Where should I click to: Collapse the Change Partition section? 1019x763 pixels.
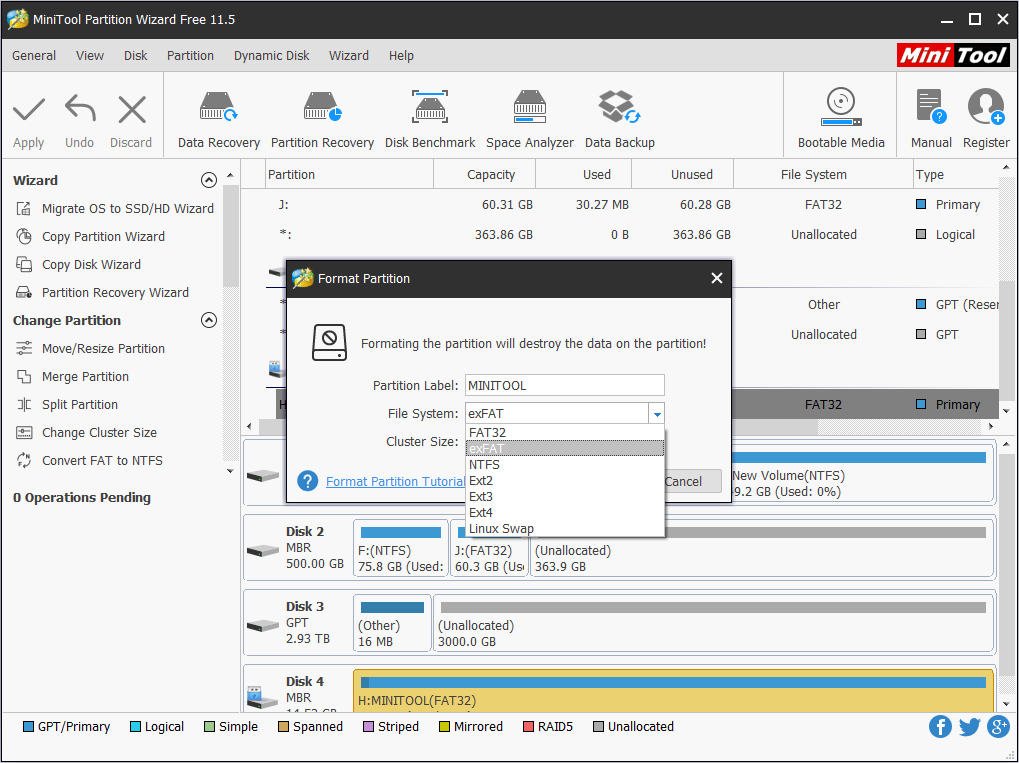point(209,321)
